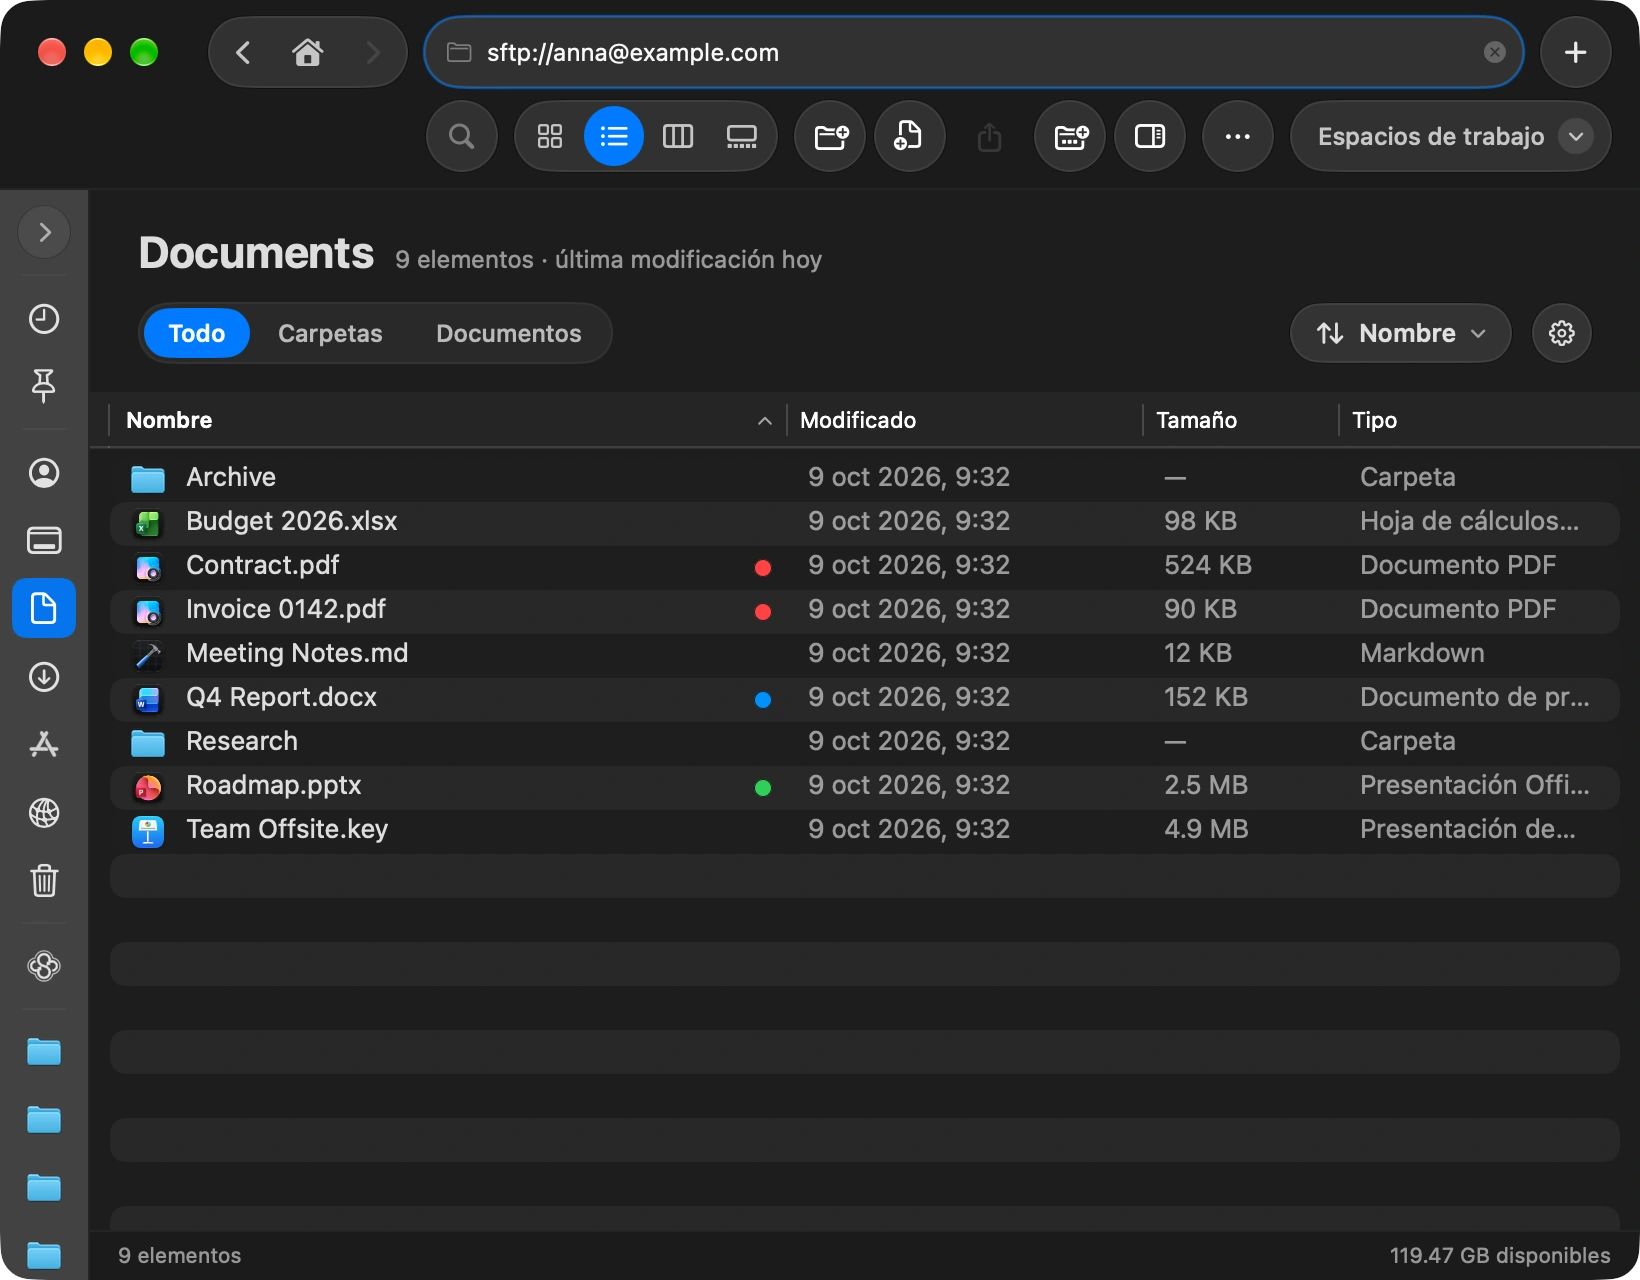Open the Nombre sort dropdown
The height and width of the screenshot is (1280, 1640).
1400,333
